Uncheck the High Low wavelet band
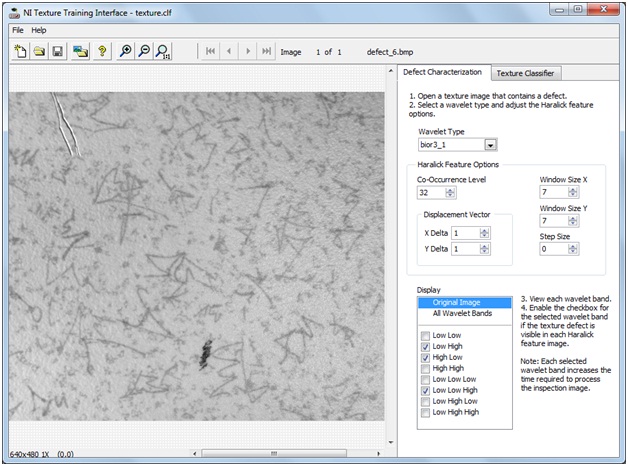This screenshot has width=628, height=466. click(x=426, y=357)
